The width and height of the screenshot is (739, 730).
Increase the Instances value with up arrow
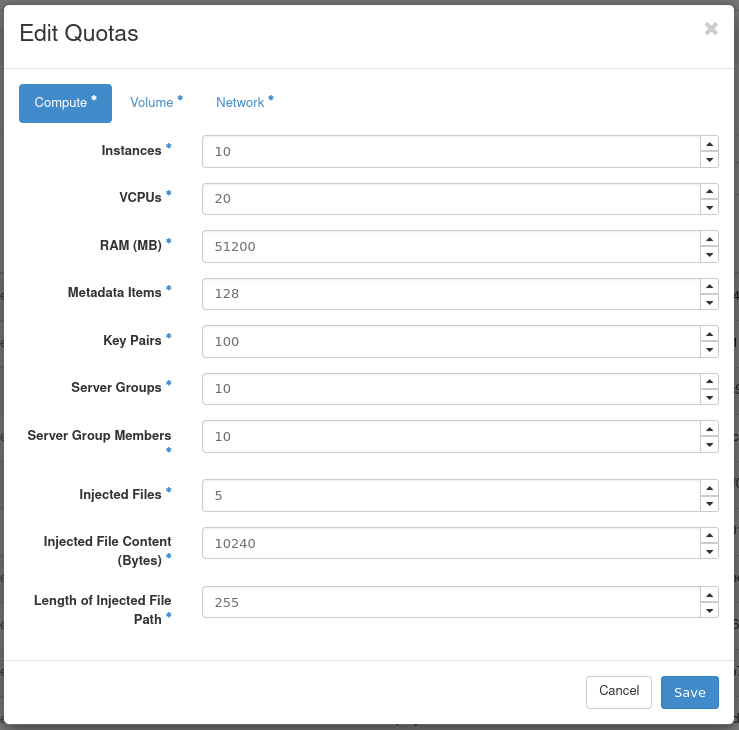(709, 143)
